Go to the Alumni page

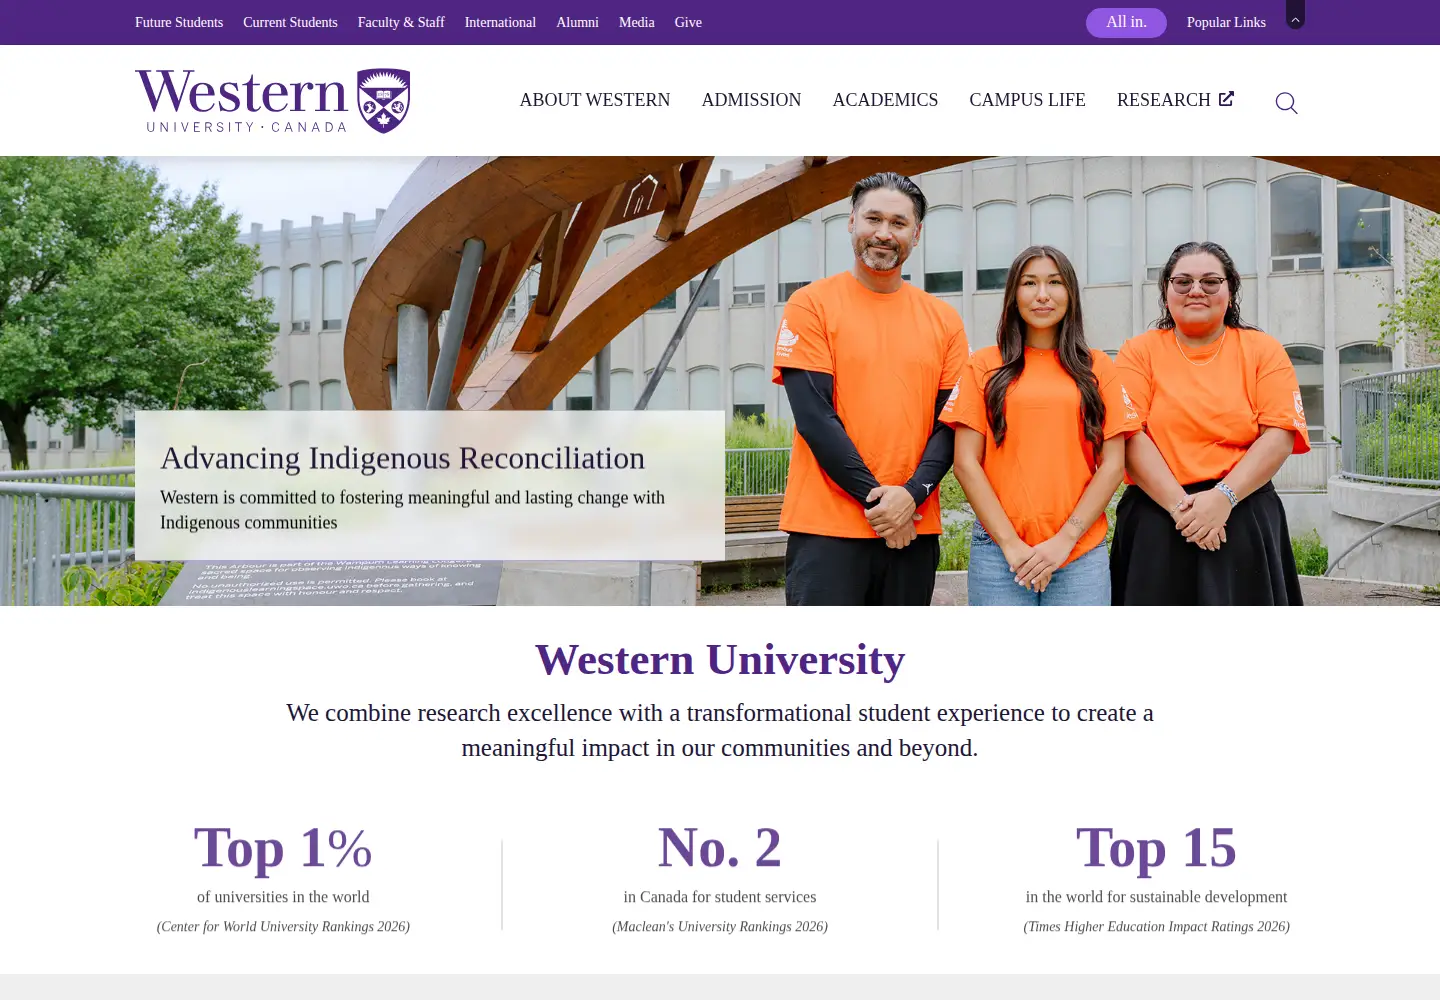(577, 22)
